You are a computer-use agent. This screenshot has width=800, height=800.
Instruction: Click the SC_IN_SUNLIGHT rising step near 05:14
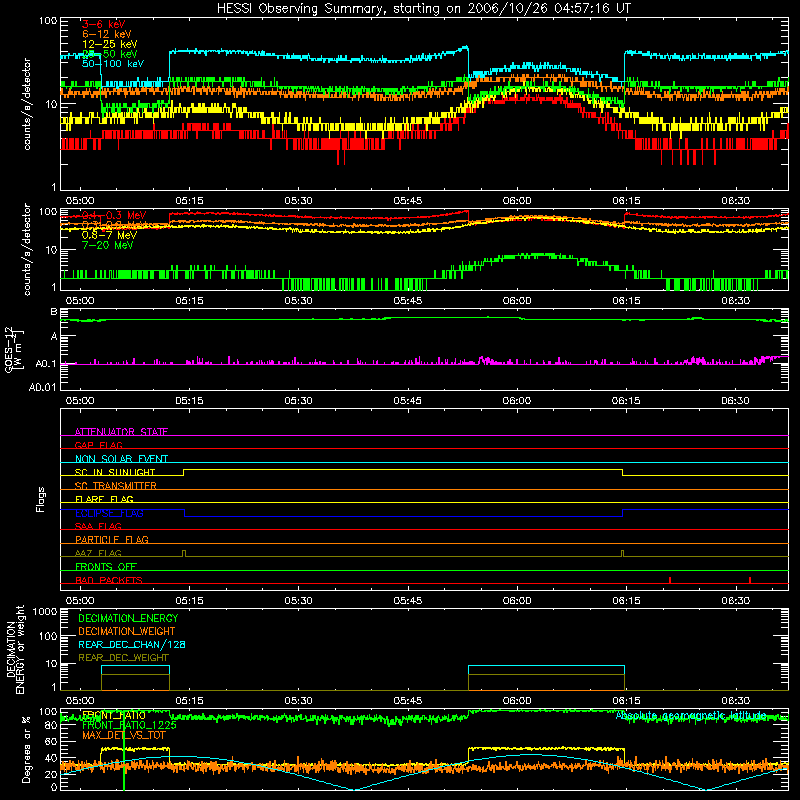[x=184, y=472]
